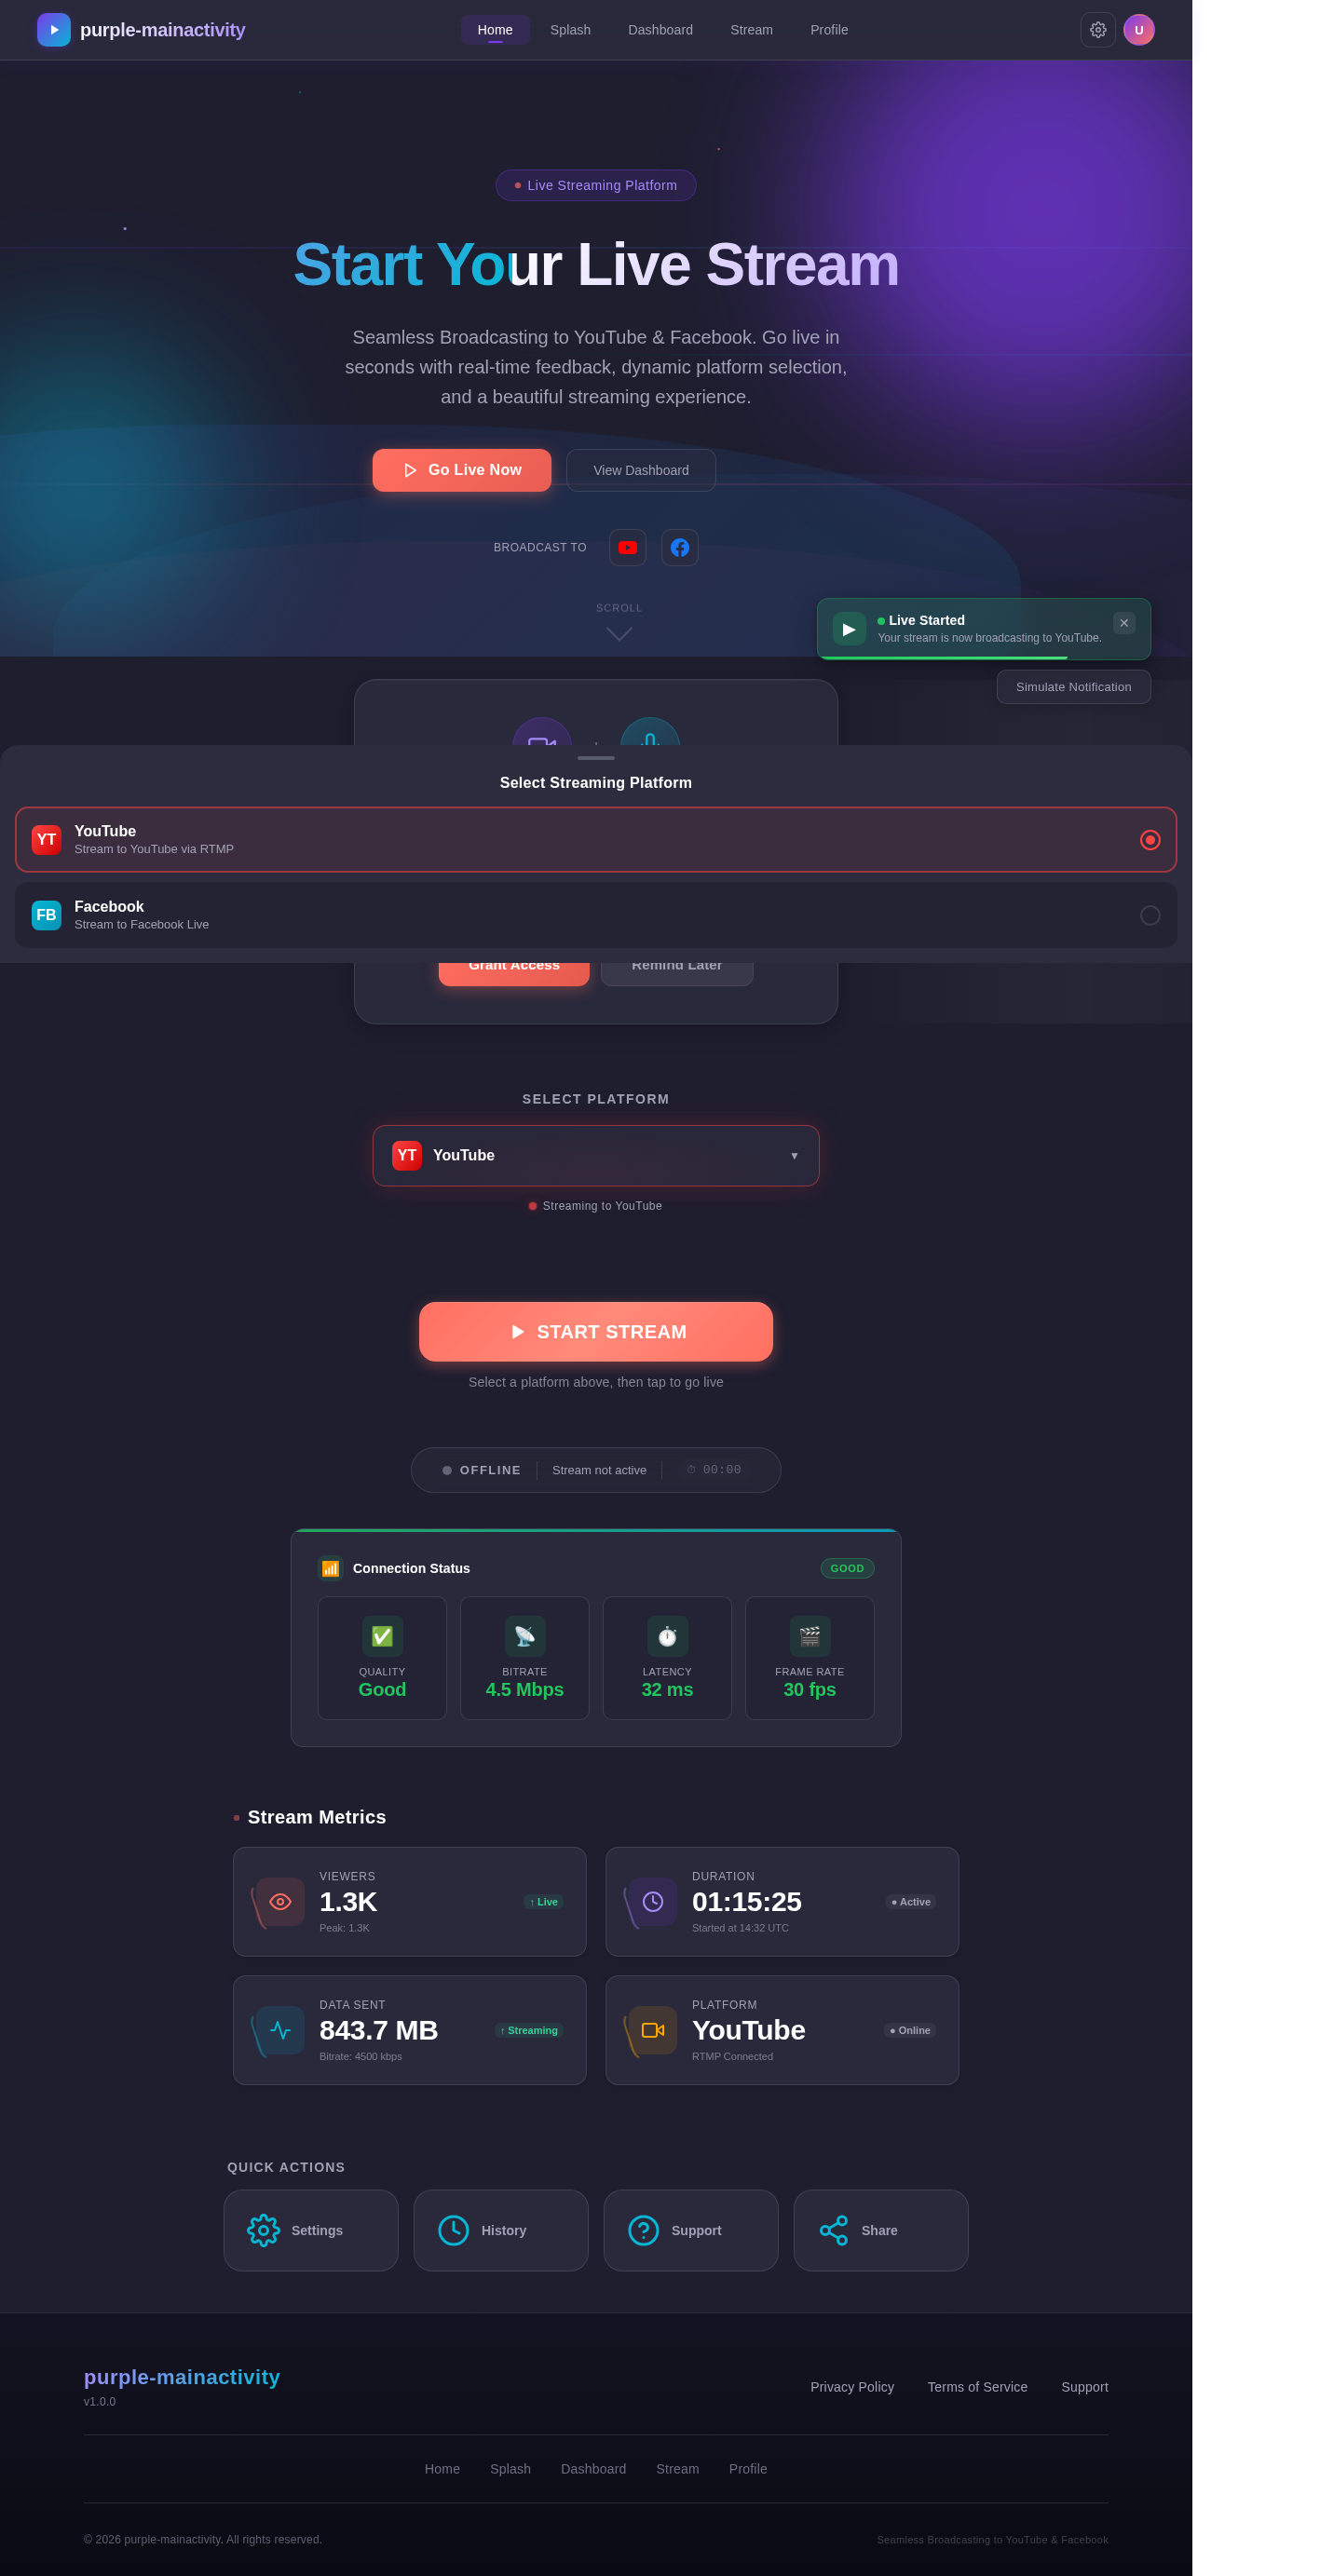
Task: Click Simulate Notification button
Action: point(1073,687)
